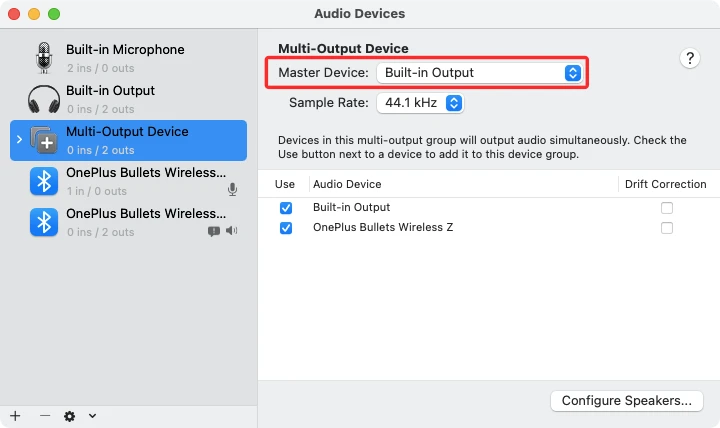
Task: Click the Audio Device column header
Action: [x=347, y=184]
